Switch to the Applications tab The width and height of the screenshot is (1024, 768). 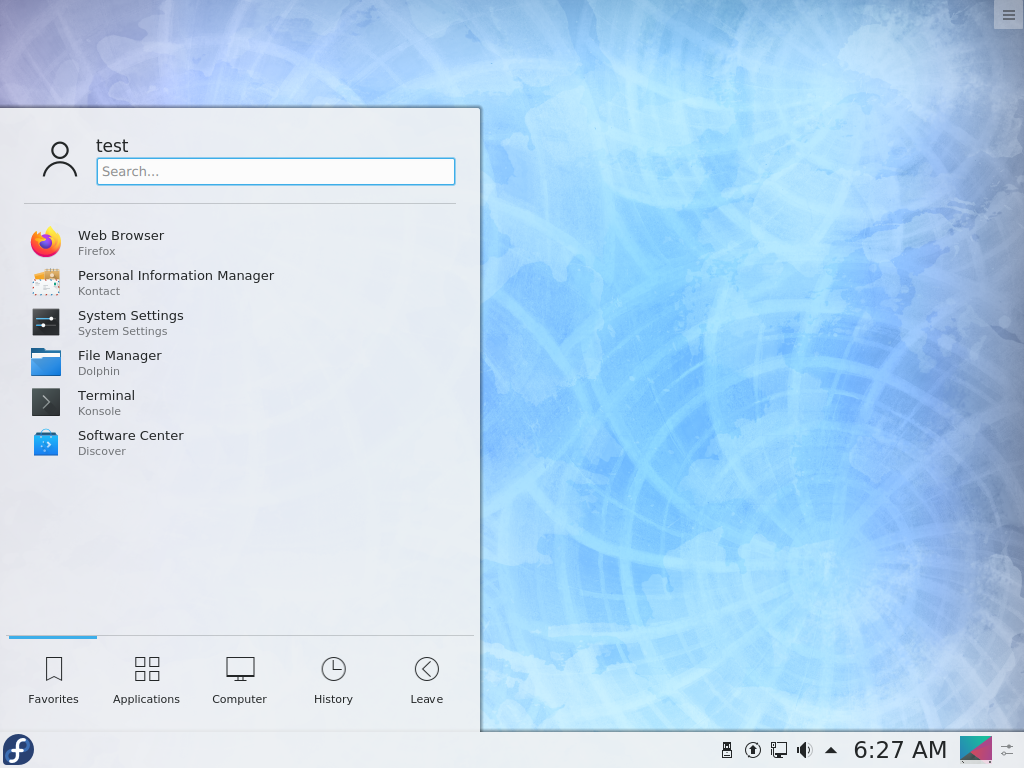point(146,680)
